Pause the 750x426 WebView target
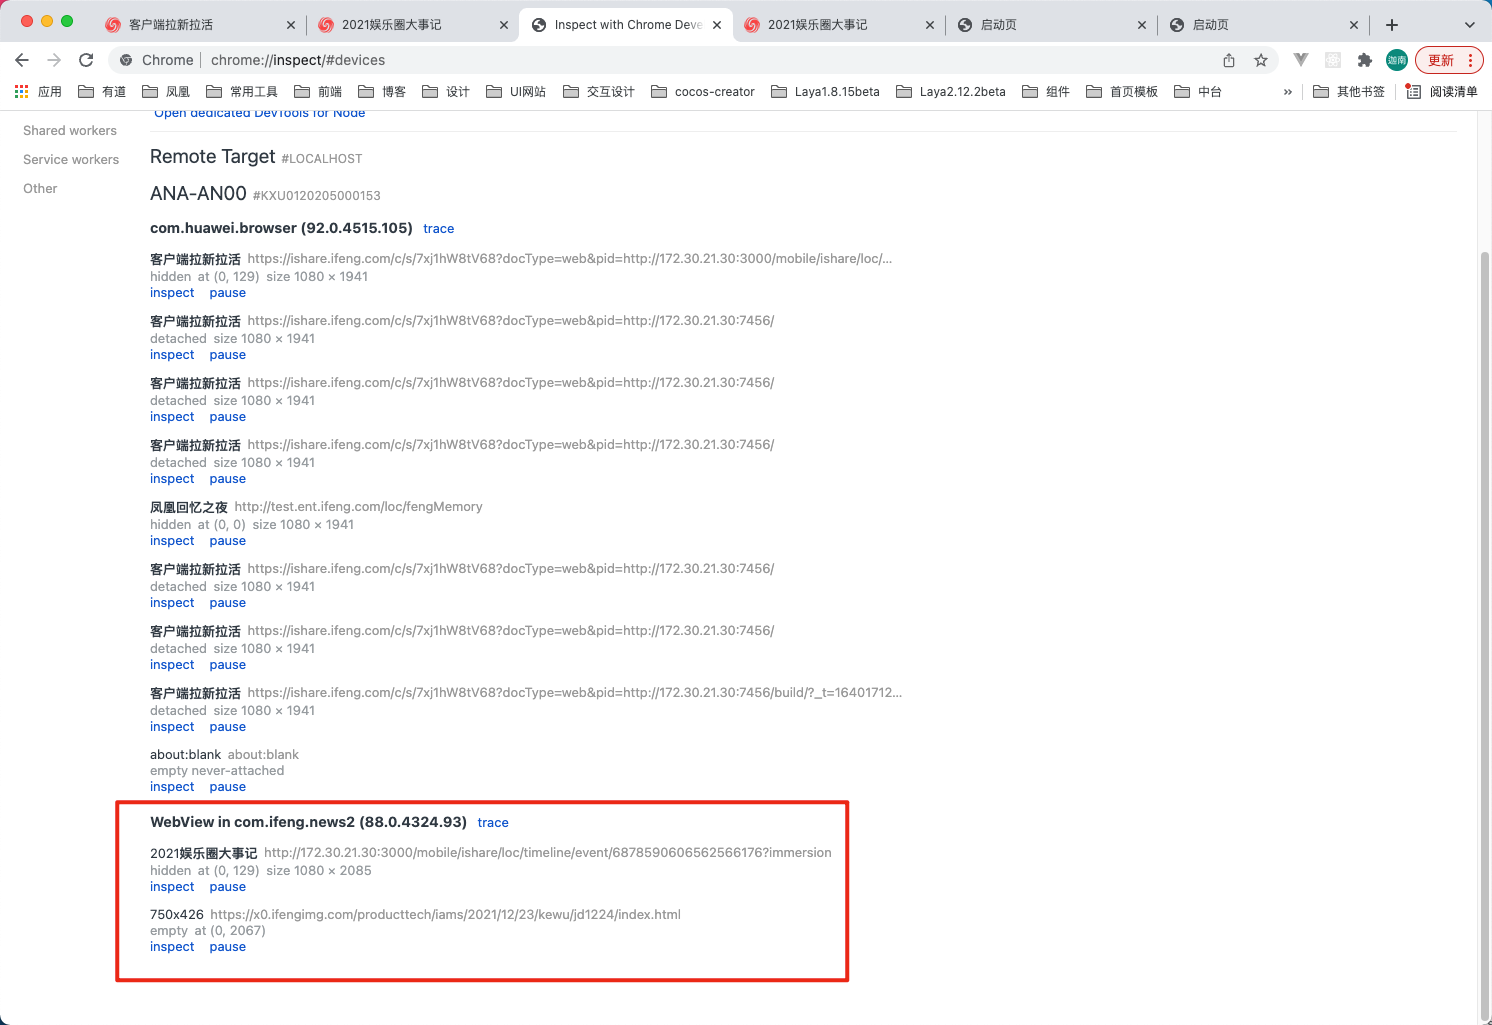The height and width of the screenshot is (1025, 1492). tap(227, 947)
